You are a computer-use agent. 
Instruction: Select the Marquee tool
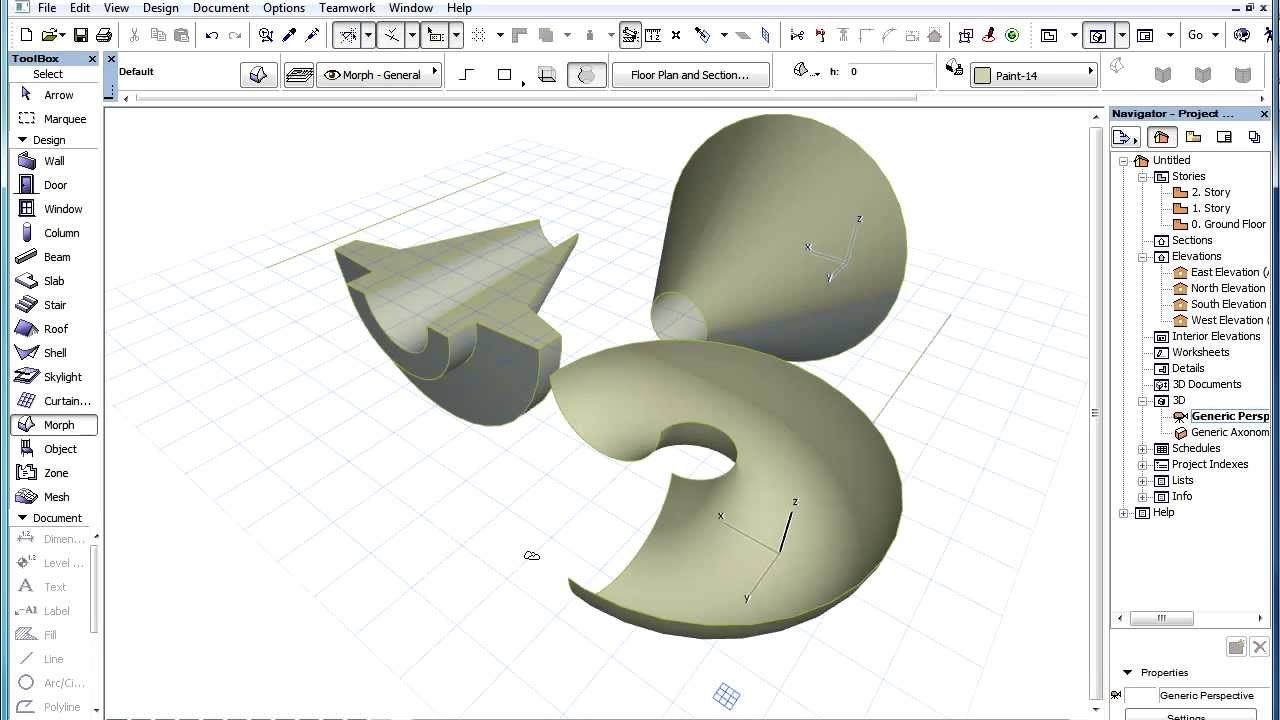click(x=54, y=119)
